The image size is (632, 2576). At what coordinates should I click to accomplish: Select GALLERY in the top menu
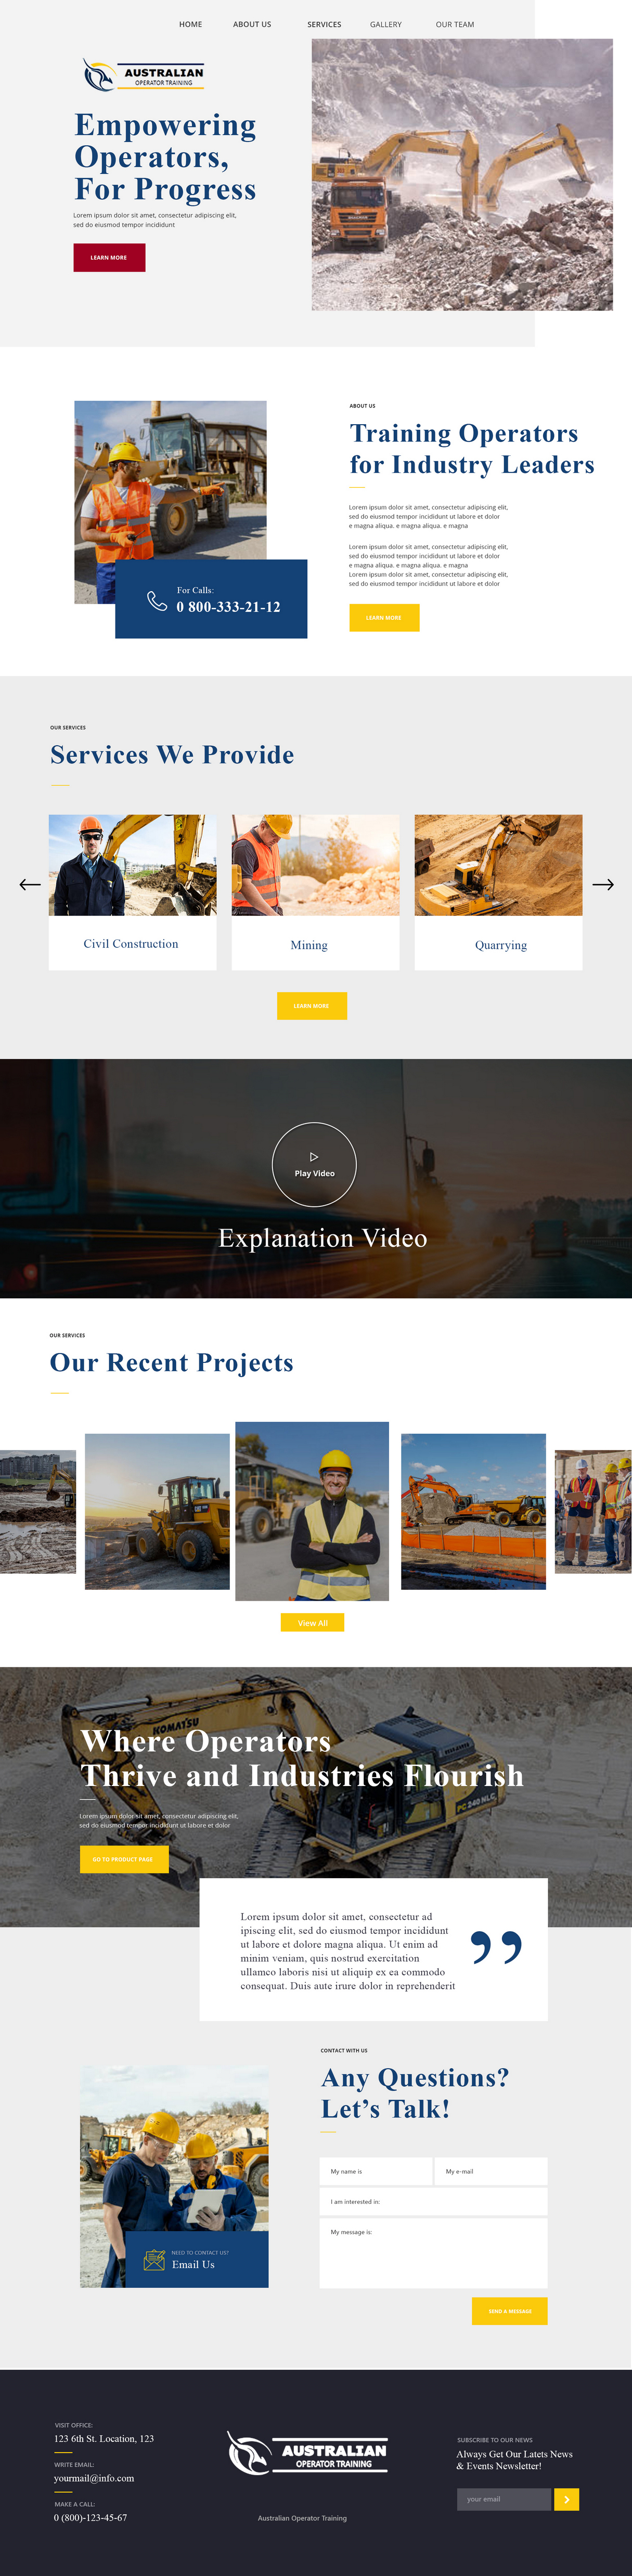coord(386,24)
